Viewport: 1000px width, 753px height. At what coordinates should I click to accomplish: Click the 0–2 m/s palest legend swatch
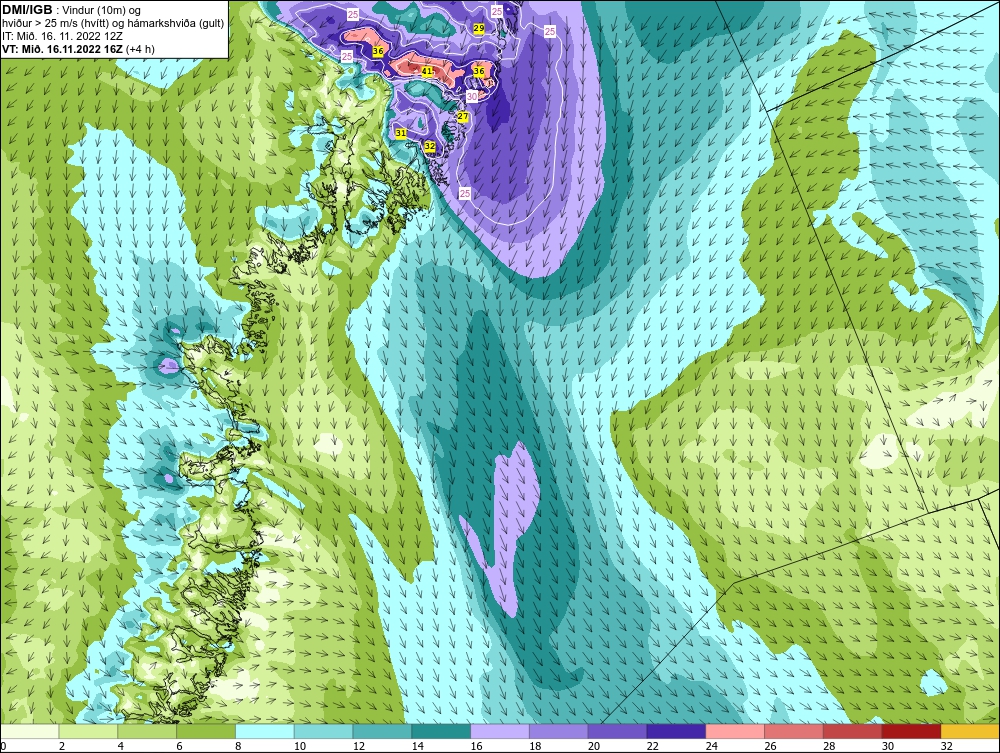coord(30,731)
